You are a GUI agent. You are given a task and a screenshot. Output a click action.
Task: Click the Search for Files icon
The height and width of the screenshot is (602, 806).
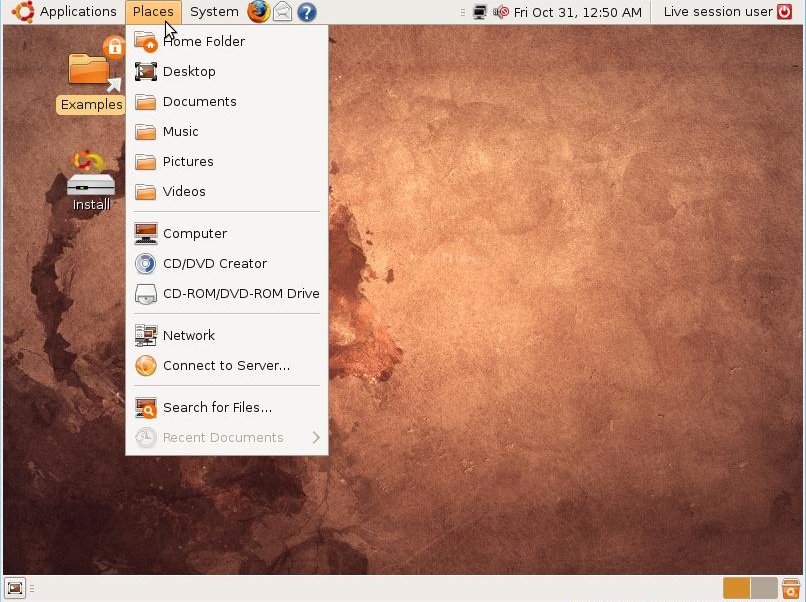tap(145, 408)
